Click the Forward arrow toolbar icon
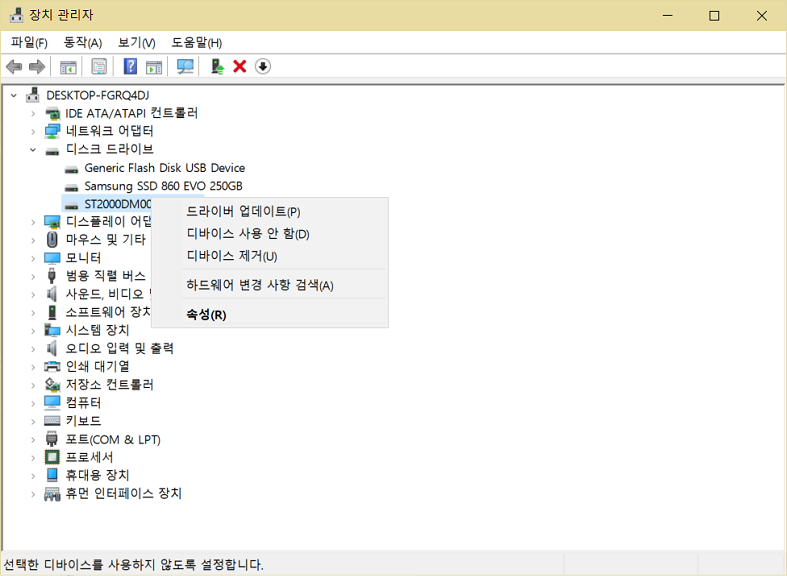This screenshot has height=576, width=787. [x=37, y=66]
